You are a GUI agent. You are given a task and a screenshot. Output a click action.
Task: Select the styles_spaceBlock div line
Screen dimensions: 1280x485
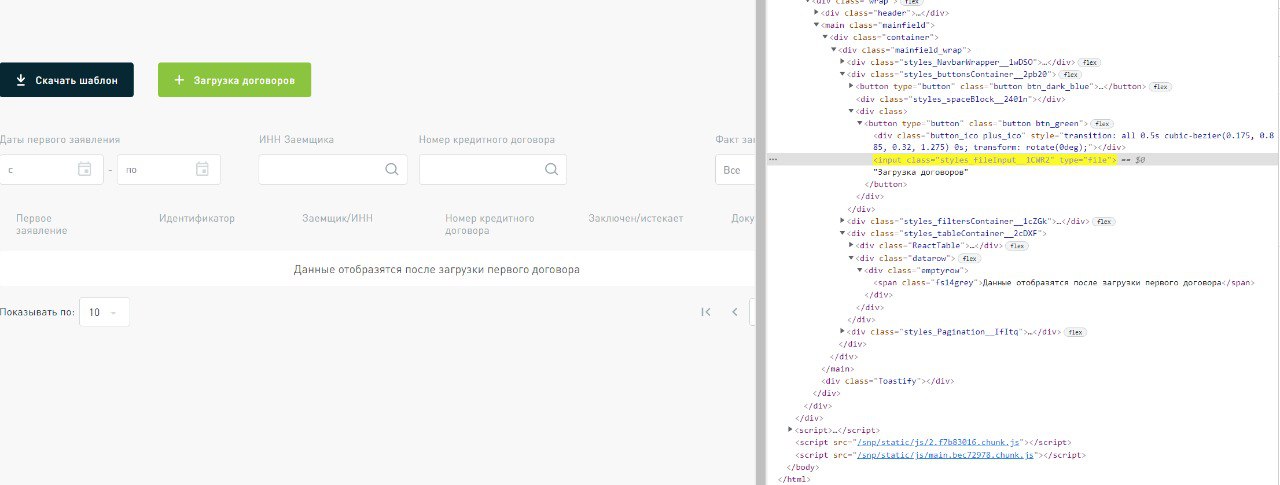tap(959, 98)
